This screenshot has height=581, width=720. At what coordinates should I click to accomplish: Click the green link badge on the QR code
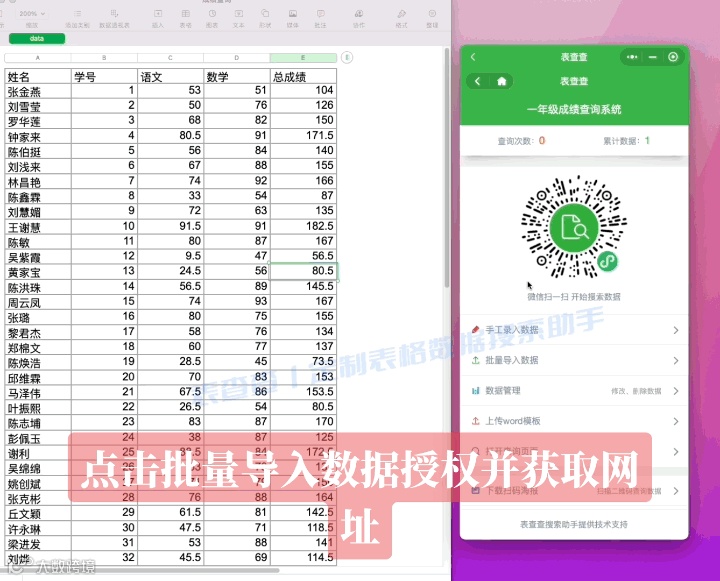pos(608,262)
